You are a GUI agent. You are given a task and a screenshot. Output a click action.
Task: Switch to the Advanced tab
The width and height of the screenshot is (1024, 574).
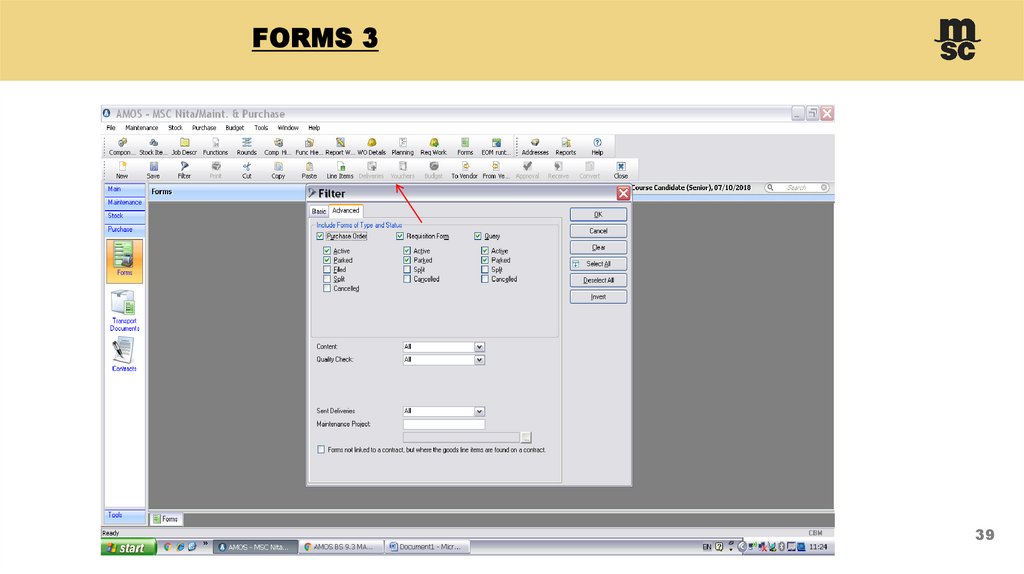click(x=345, y=211)
